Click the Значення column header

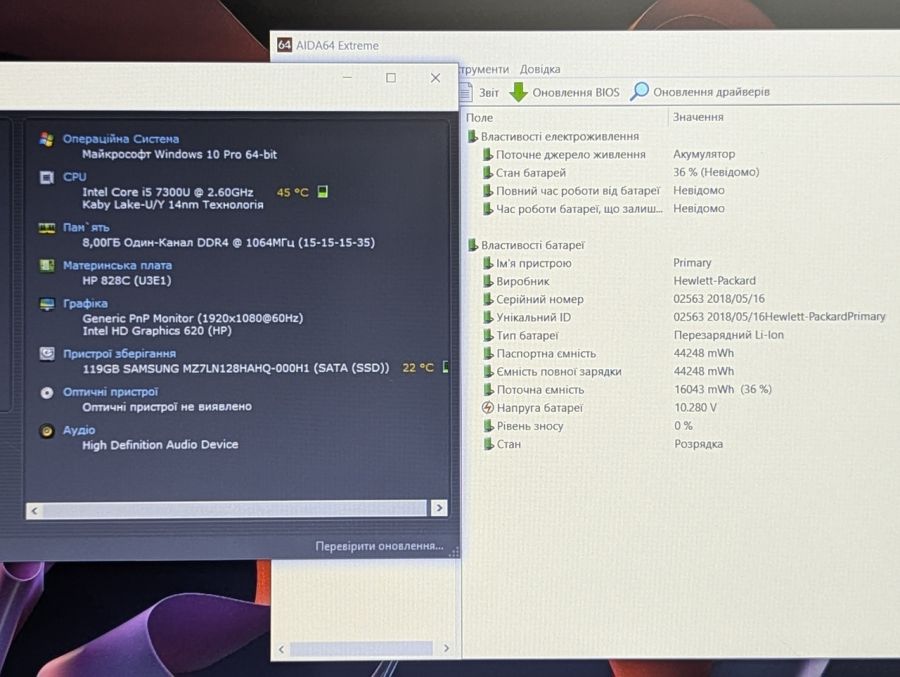pyautogui.click(x=698, y=117)
